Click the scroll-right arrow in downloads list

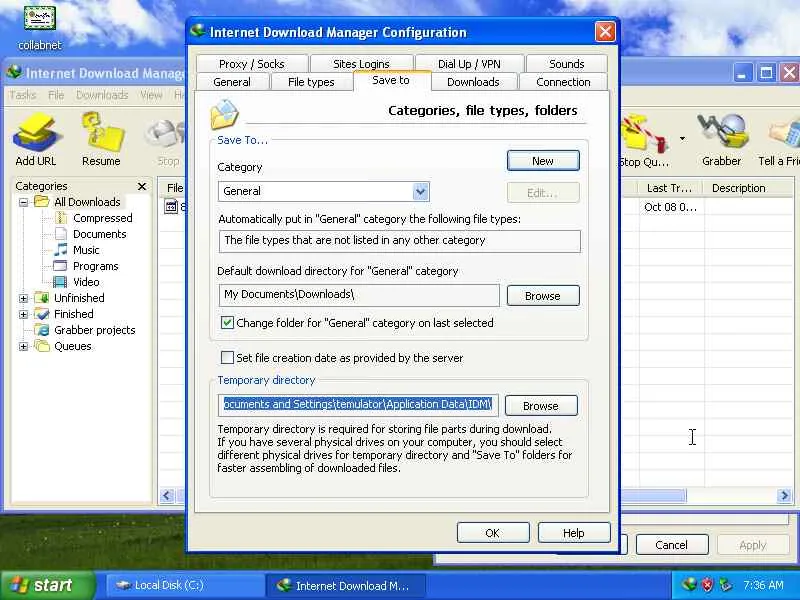click(784, 495)
